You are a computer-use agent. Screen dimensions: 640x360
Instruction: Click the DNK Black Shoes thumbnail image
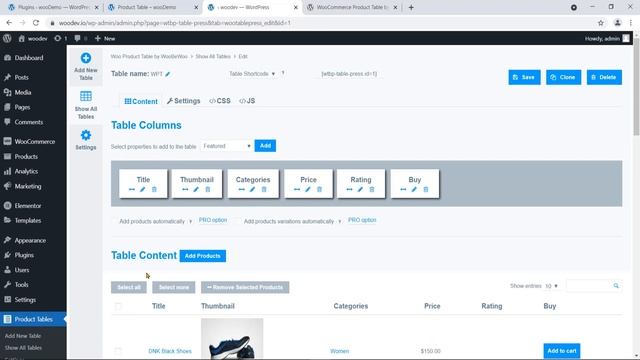(232, 339)
